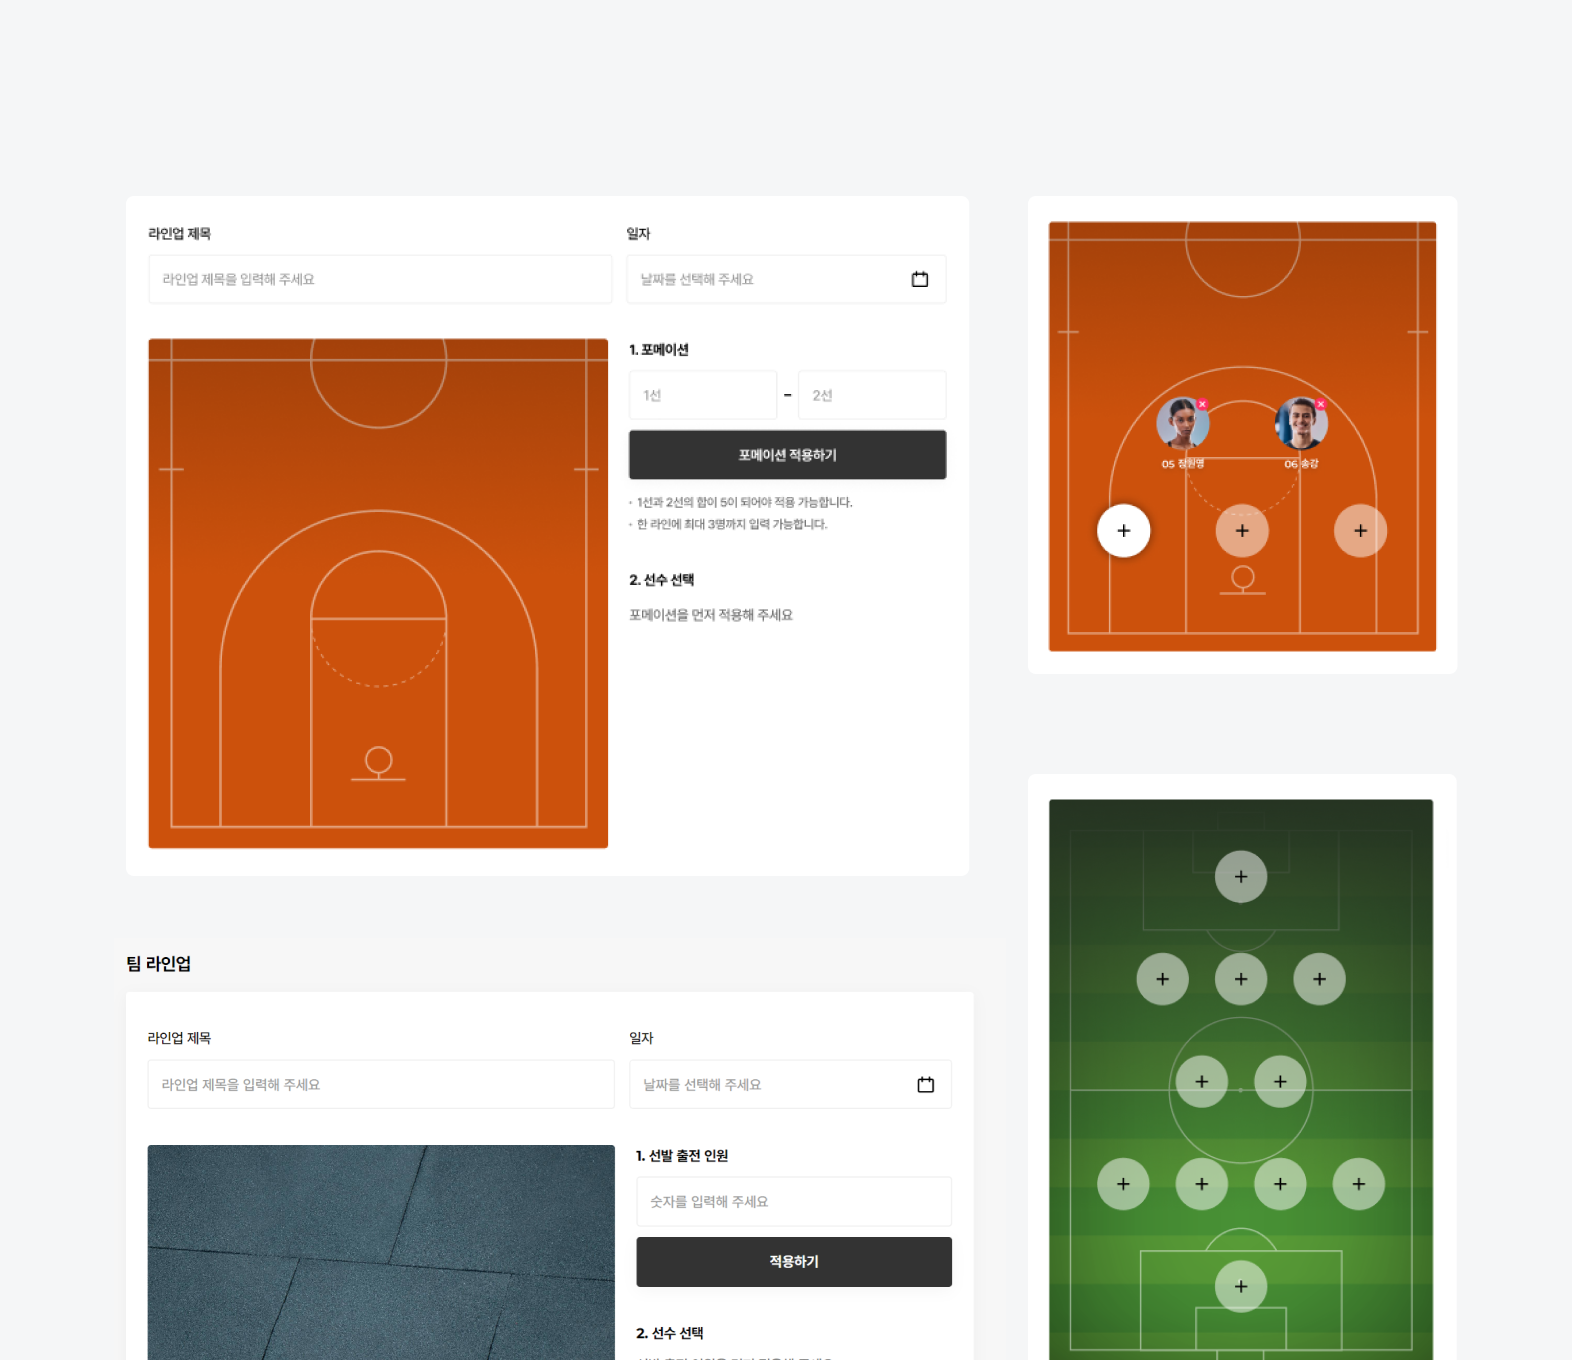Click the leftmost plus in the four-player soccer row
The width and height of the screenshot is (1572, 1360).
1123,1184
